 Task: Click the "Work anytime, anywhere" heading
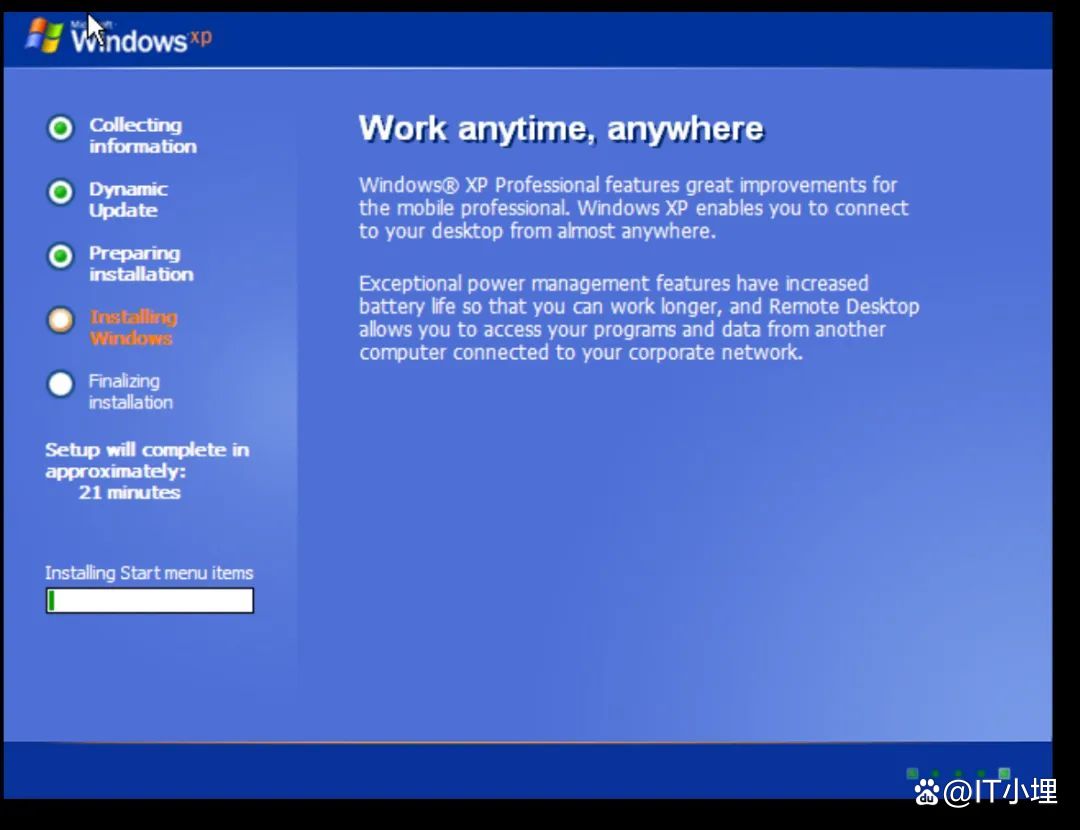tap(561, 129)
